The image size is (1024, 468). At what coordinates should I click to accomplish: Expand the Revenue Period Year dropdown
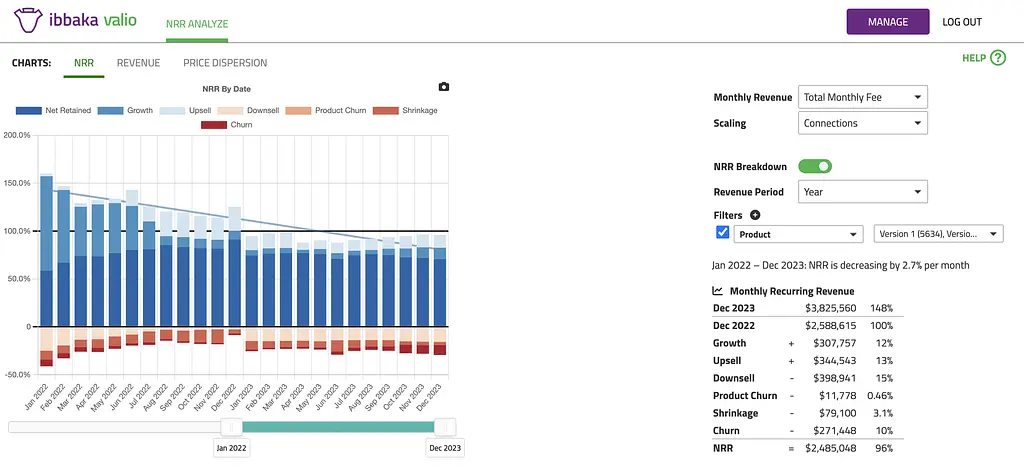(862, 192)
